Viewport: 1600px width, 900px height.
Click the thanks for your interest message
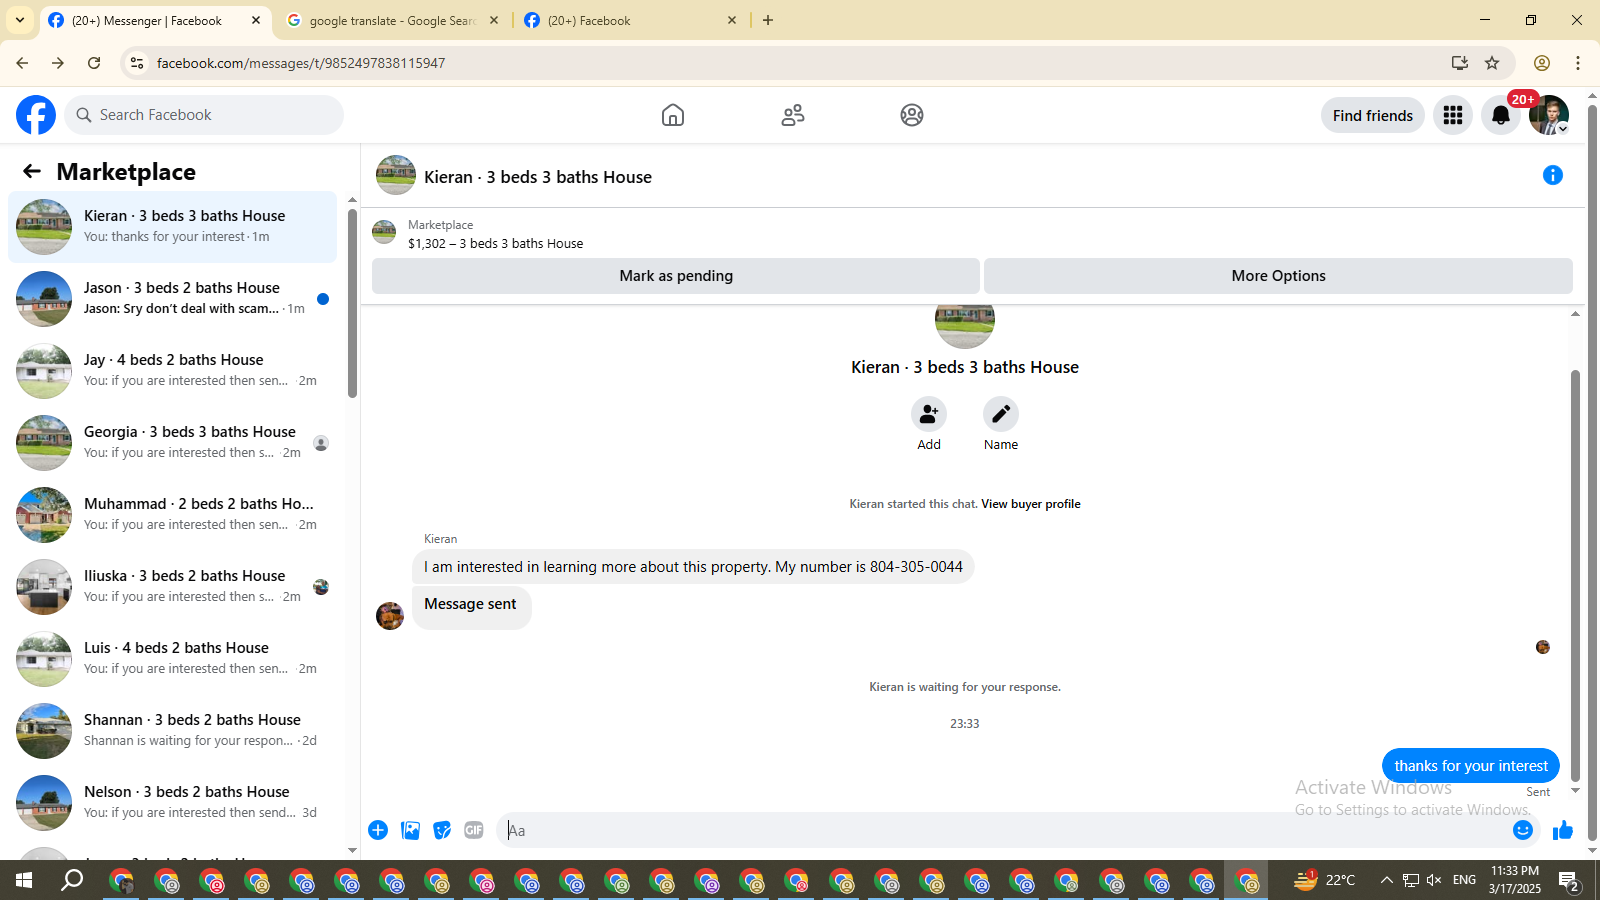tap(1471, 766)
